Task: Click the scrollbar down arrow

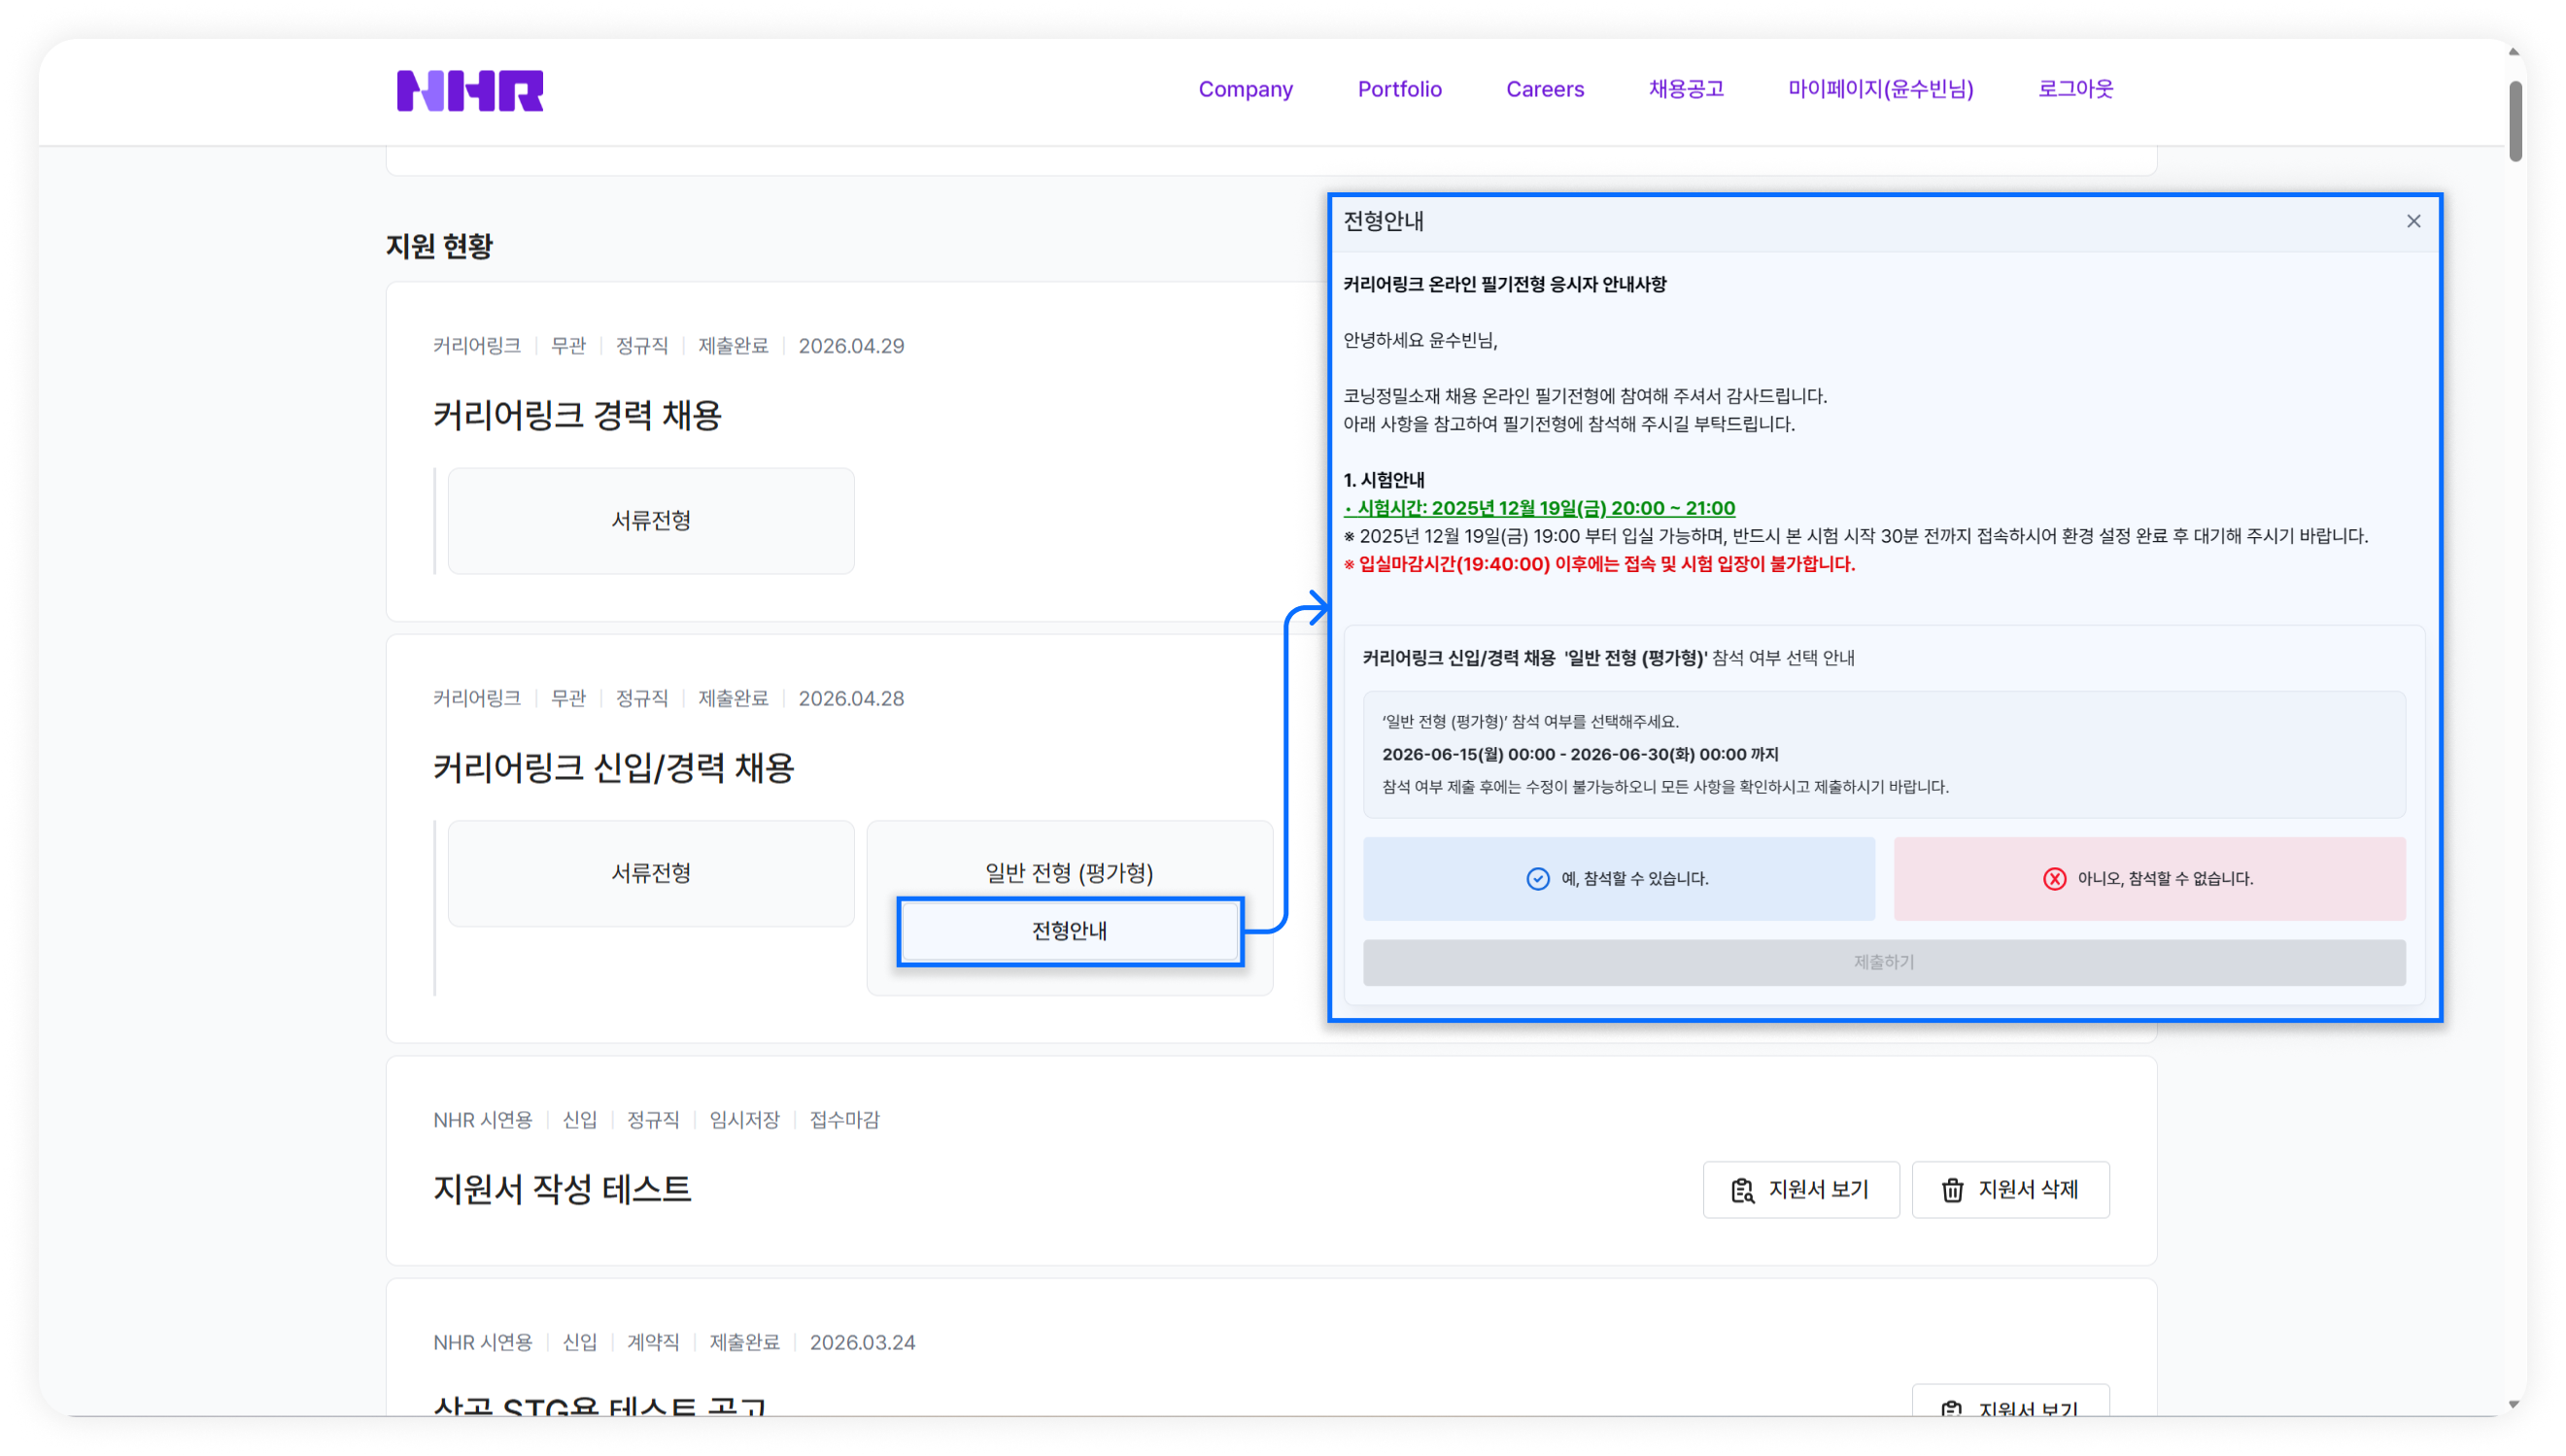Action: (2514, 1405)
